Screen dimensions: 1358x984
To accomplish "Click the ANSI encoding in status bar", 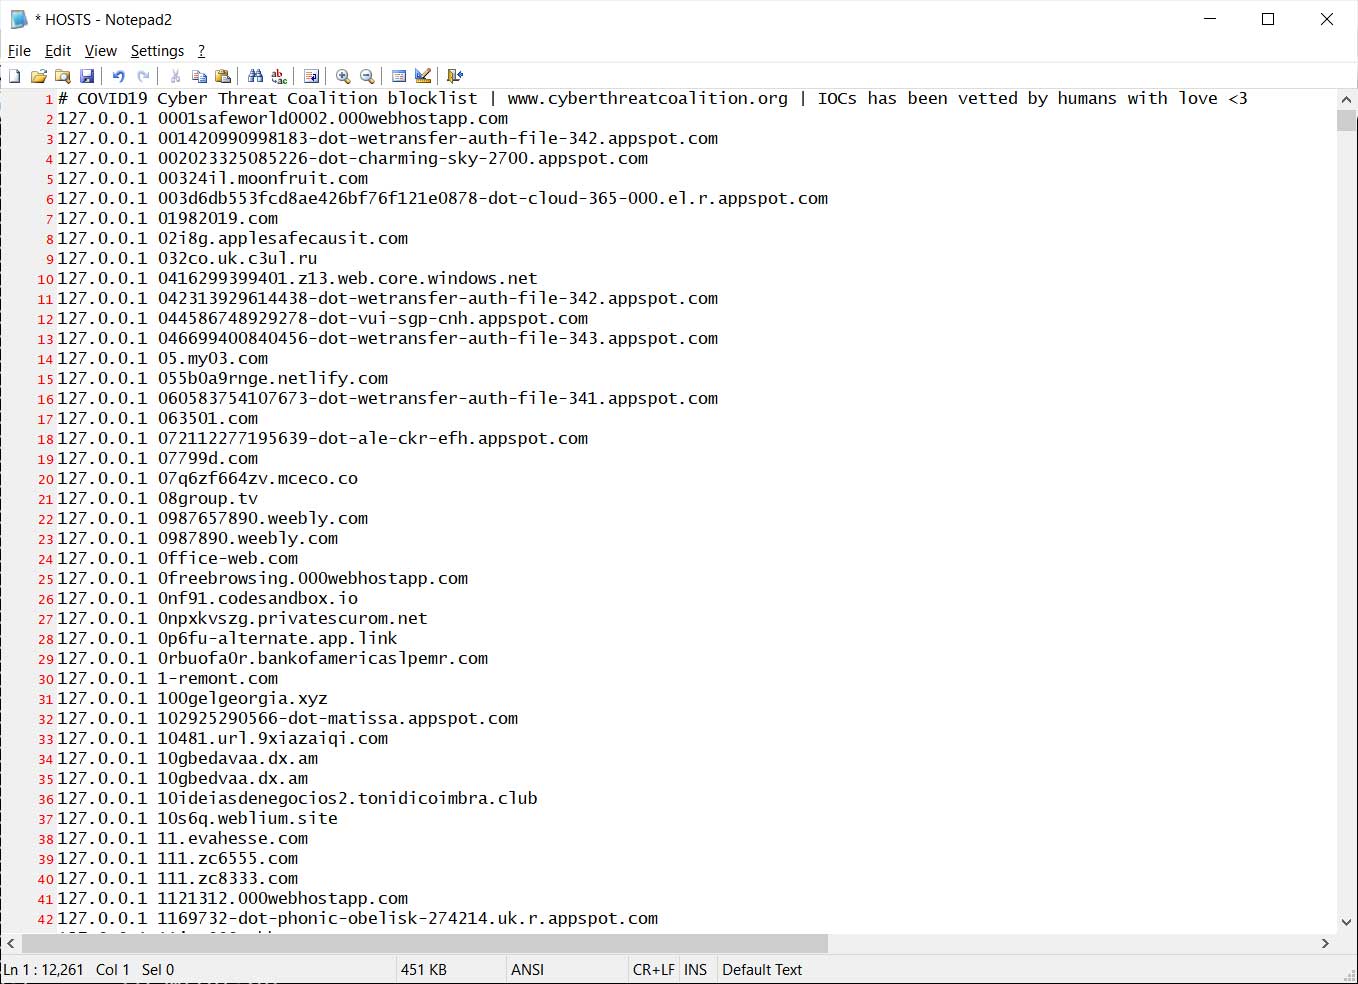I will click(x=527, y=970).
